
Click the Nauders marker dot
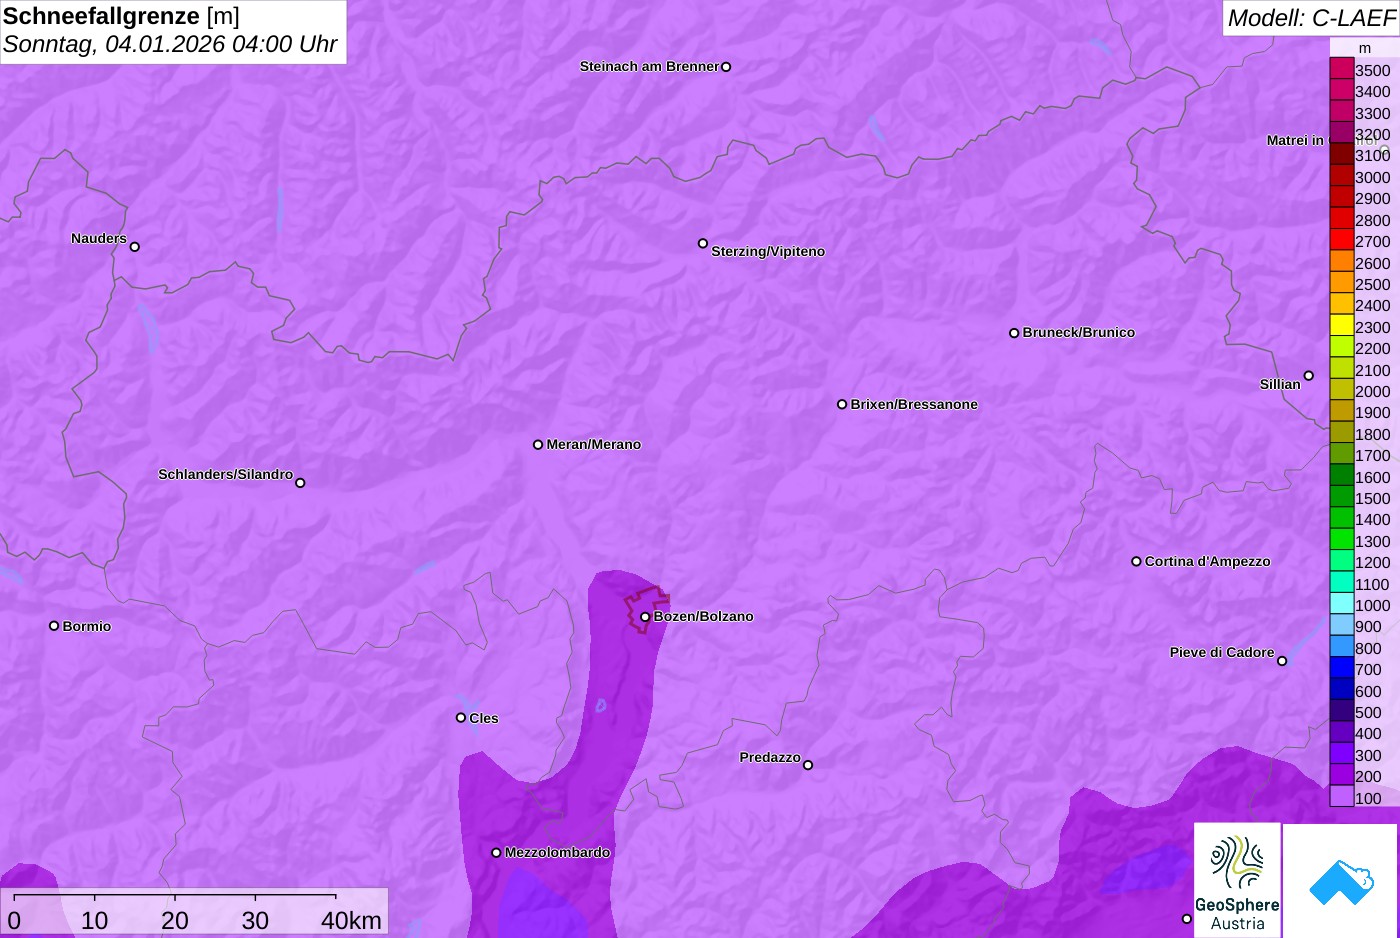coord(135,246)
